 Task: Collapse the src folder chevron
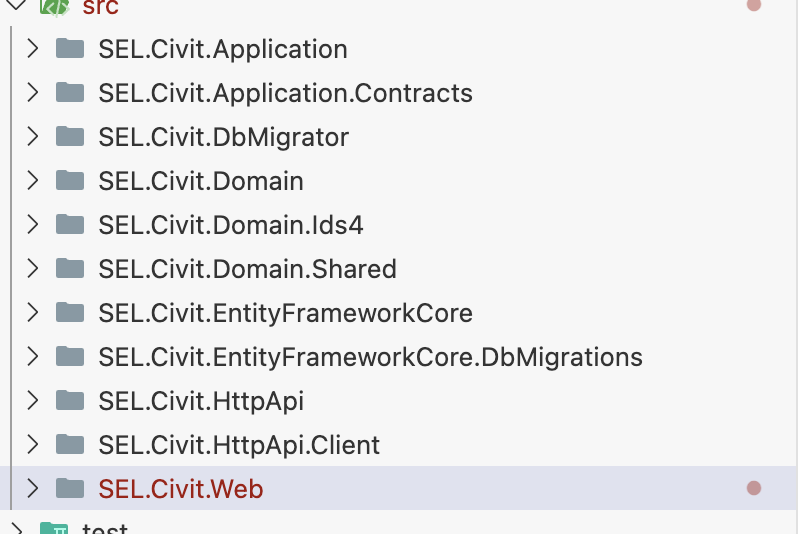[15, 6]
